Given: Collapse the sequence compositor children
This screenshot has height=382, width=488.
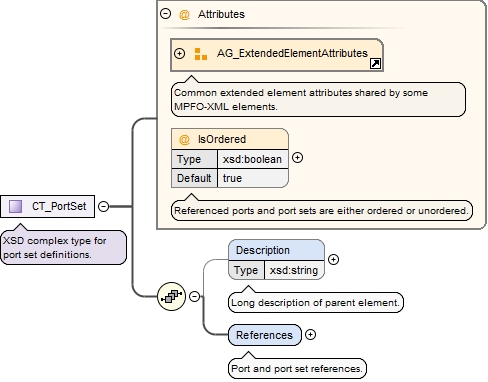Looking at the screenshot, I should [194, 296].
